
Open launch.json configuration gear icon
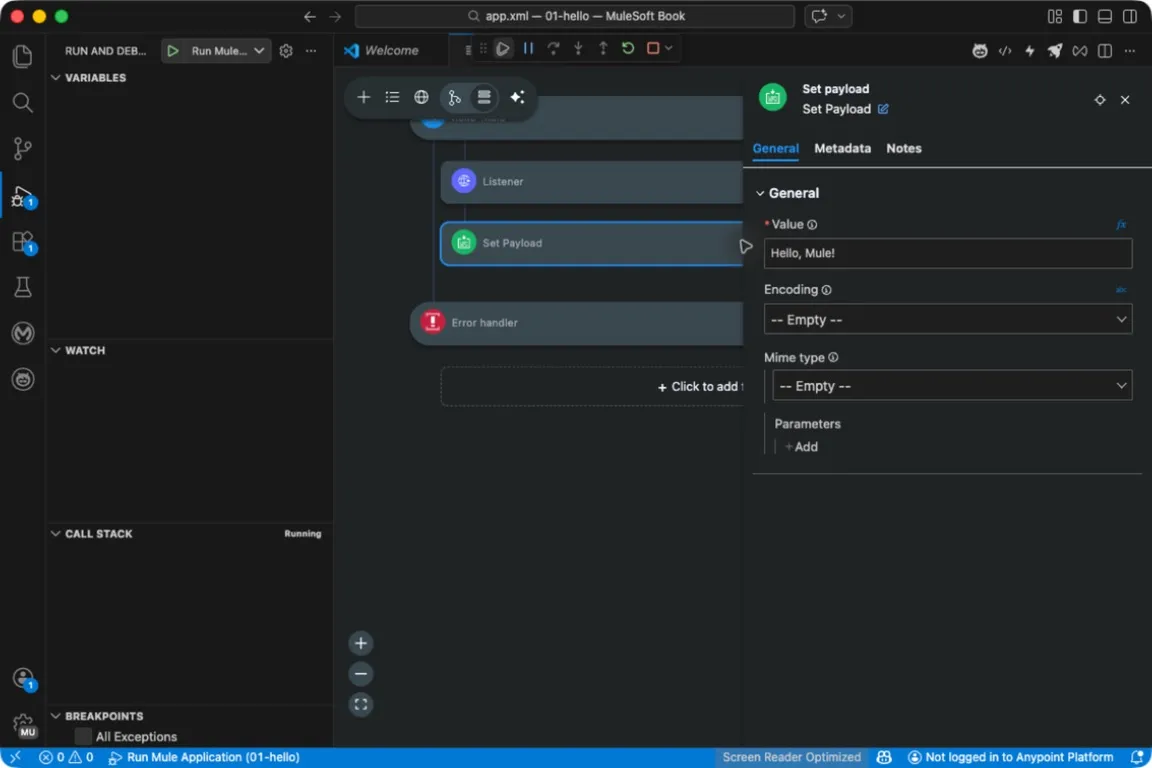point(286,51)
